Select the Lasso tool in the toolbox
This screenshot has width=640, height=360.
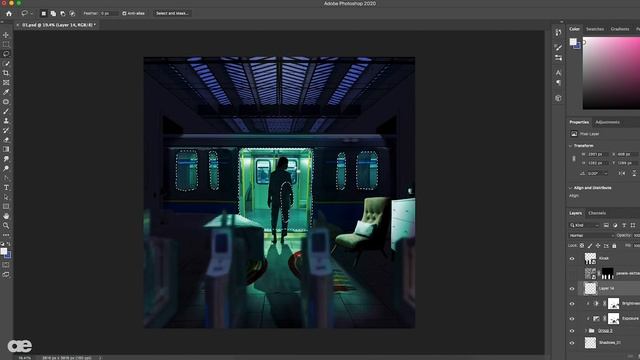click(6, 54)
